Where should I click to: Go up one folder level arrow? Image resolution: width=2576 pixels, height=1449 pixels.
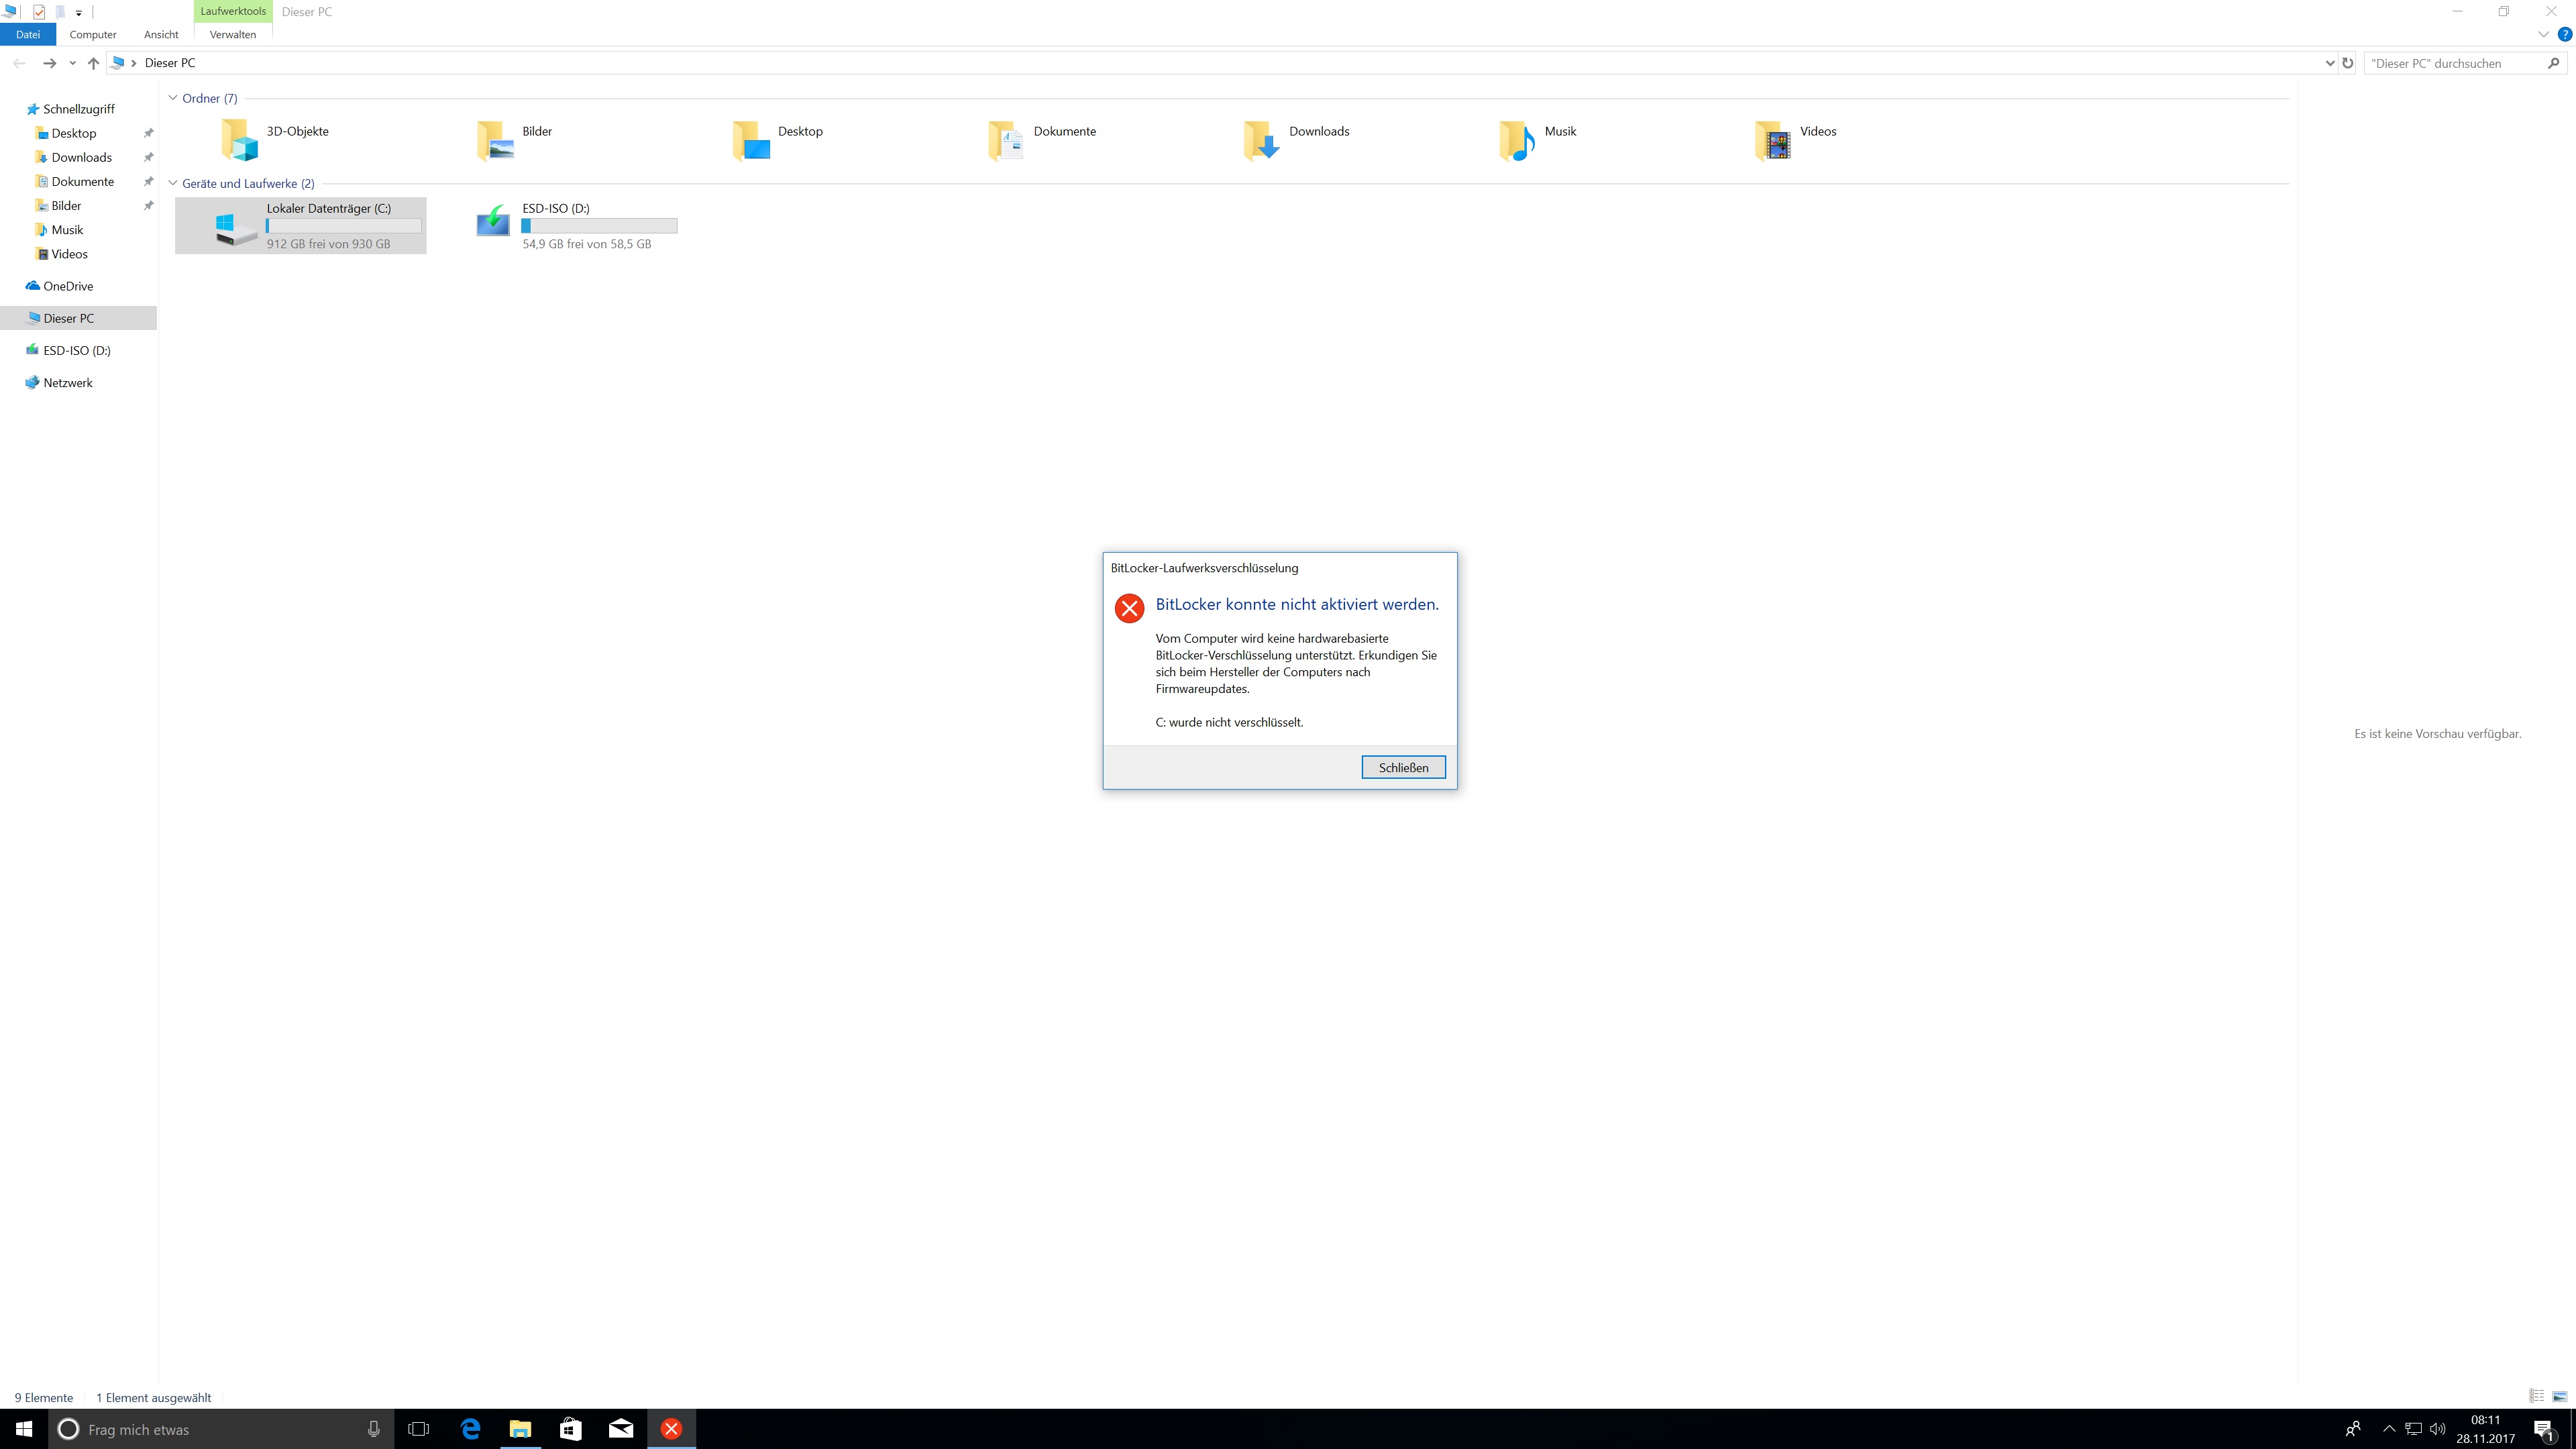coord(93,63)
